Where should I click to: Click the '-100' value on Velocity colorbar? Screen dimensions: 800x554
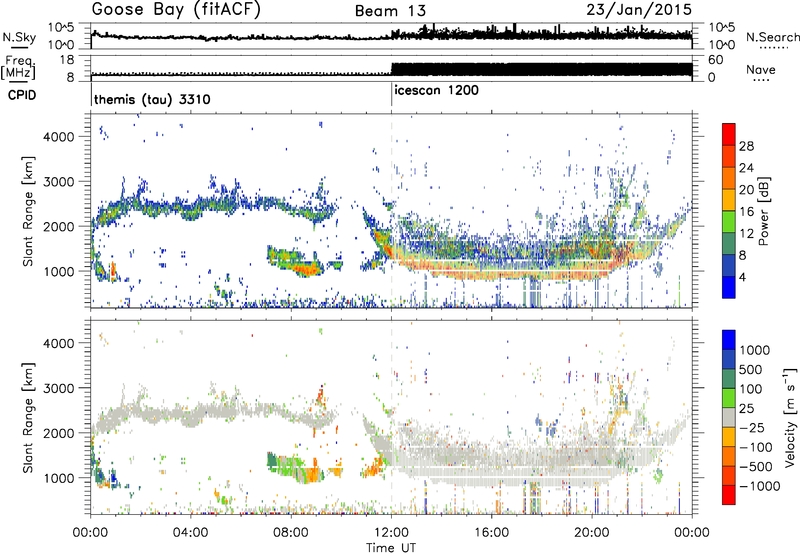756,447
